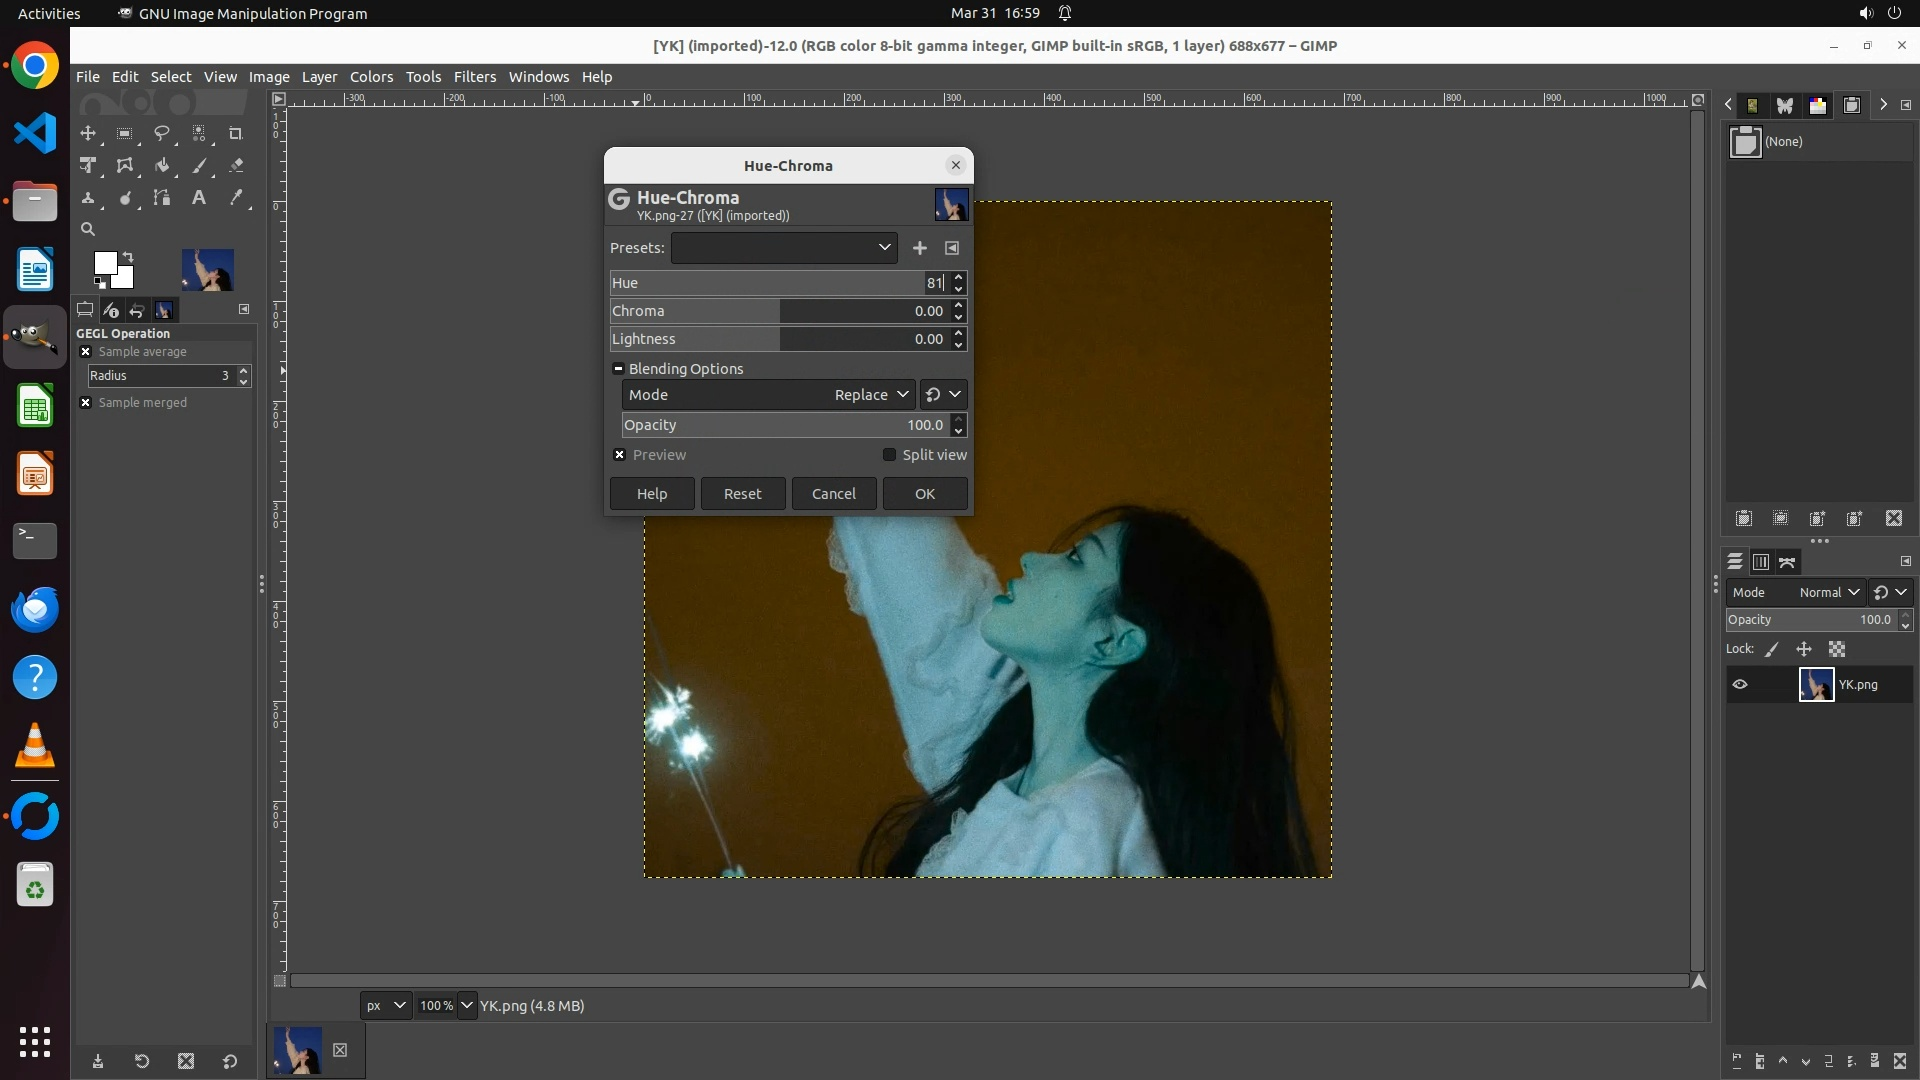Select the Crop tool in toolbox
The image size is (1920, 1080).
[x=236, y=133]
